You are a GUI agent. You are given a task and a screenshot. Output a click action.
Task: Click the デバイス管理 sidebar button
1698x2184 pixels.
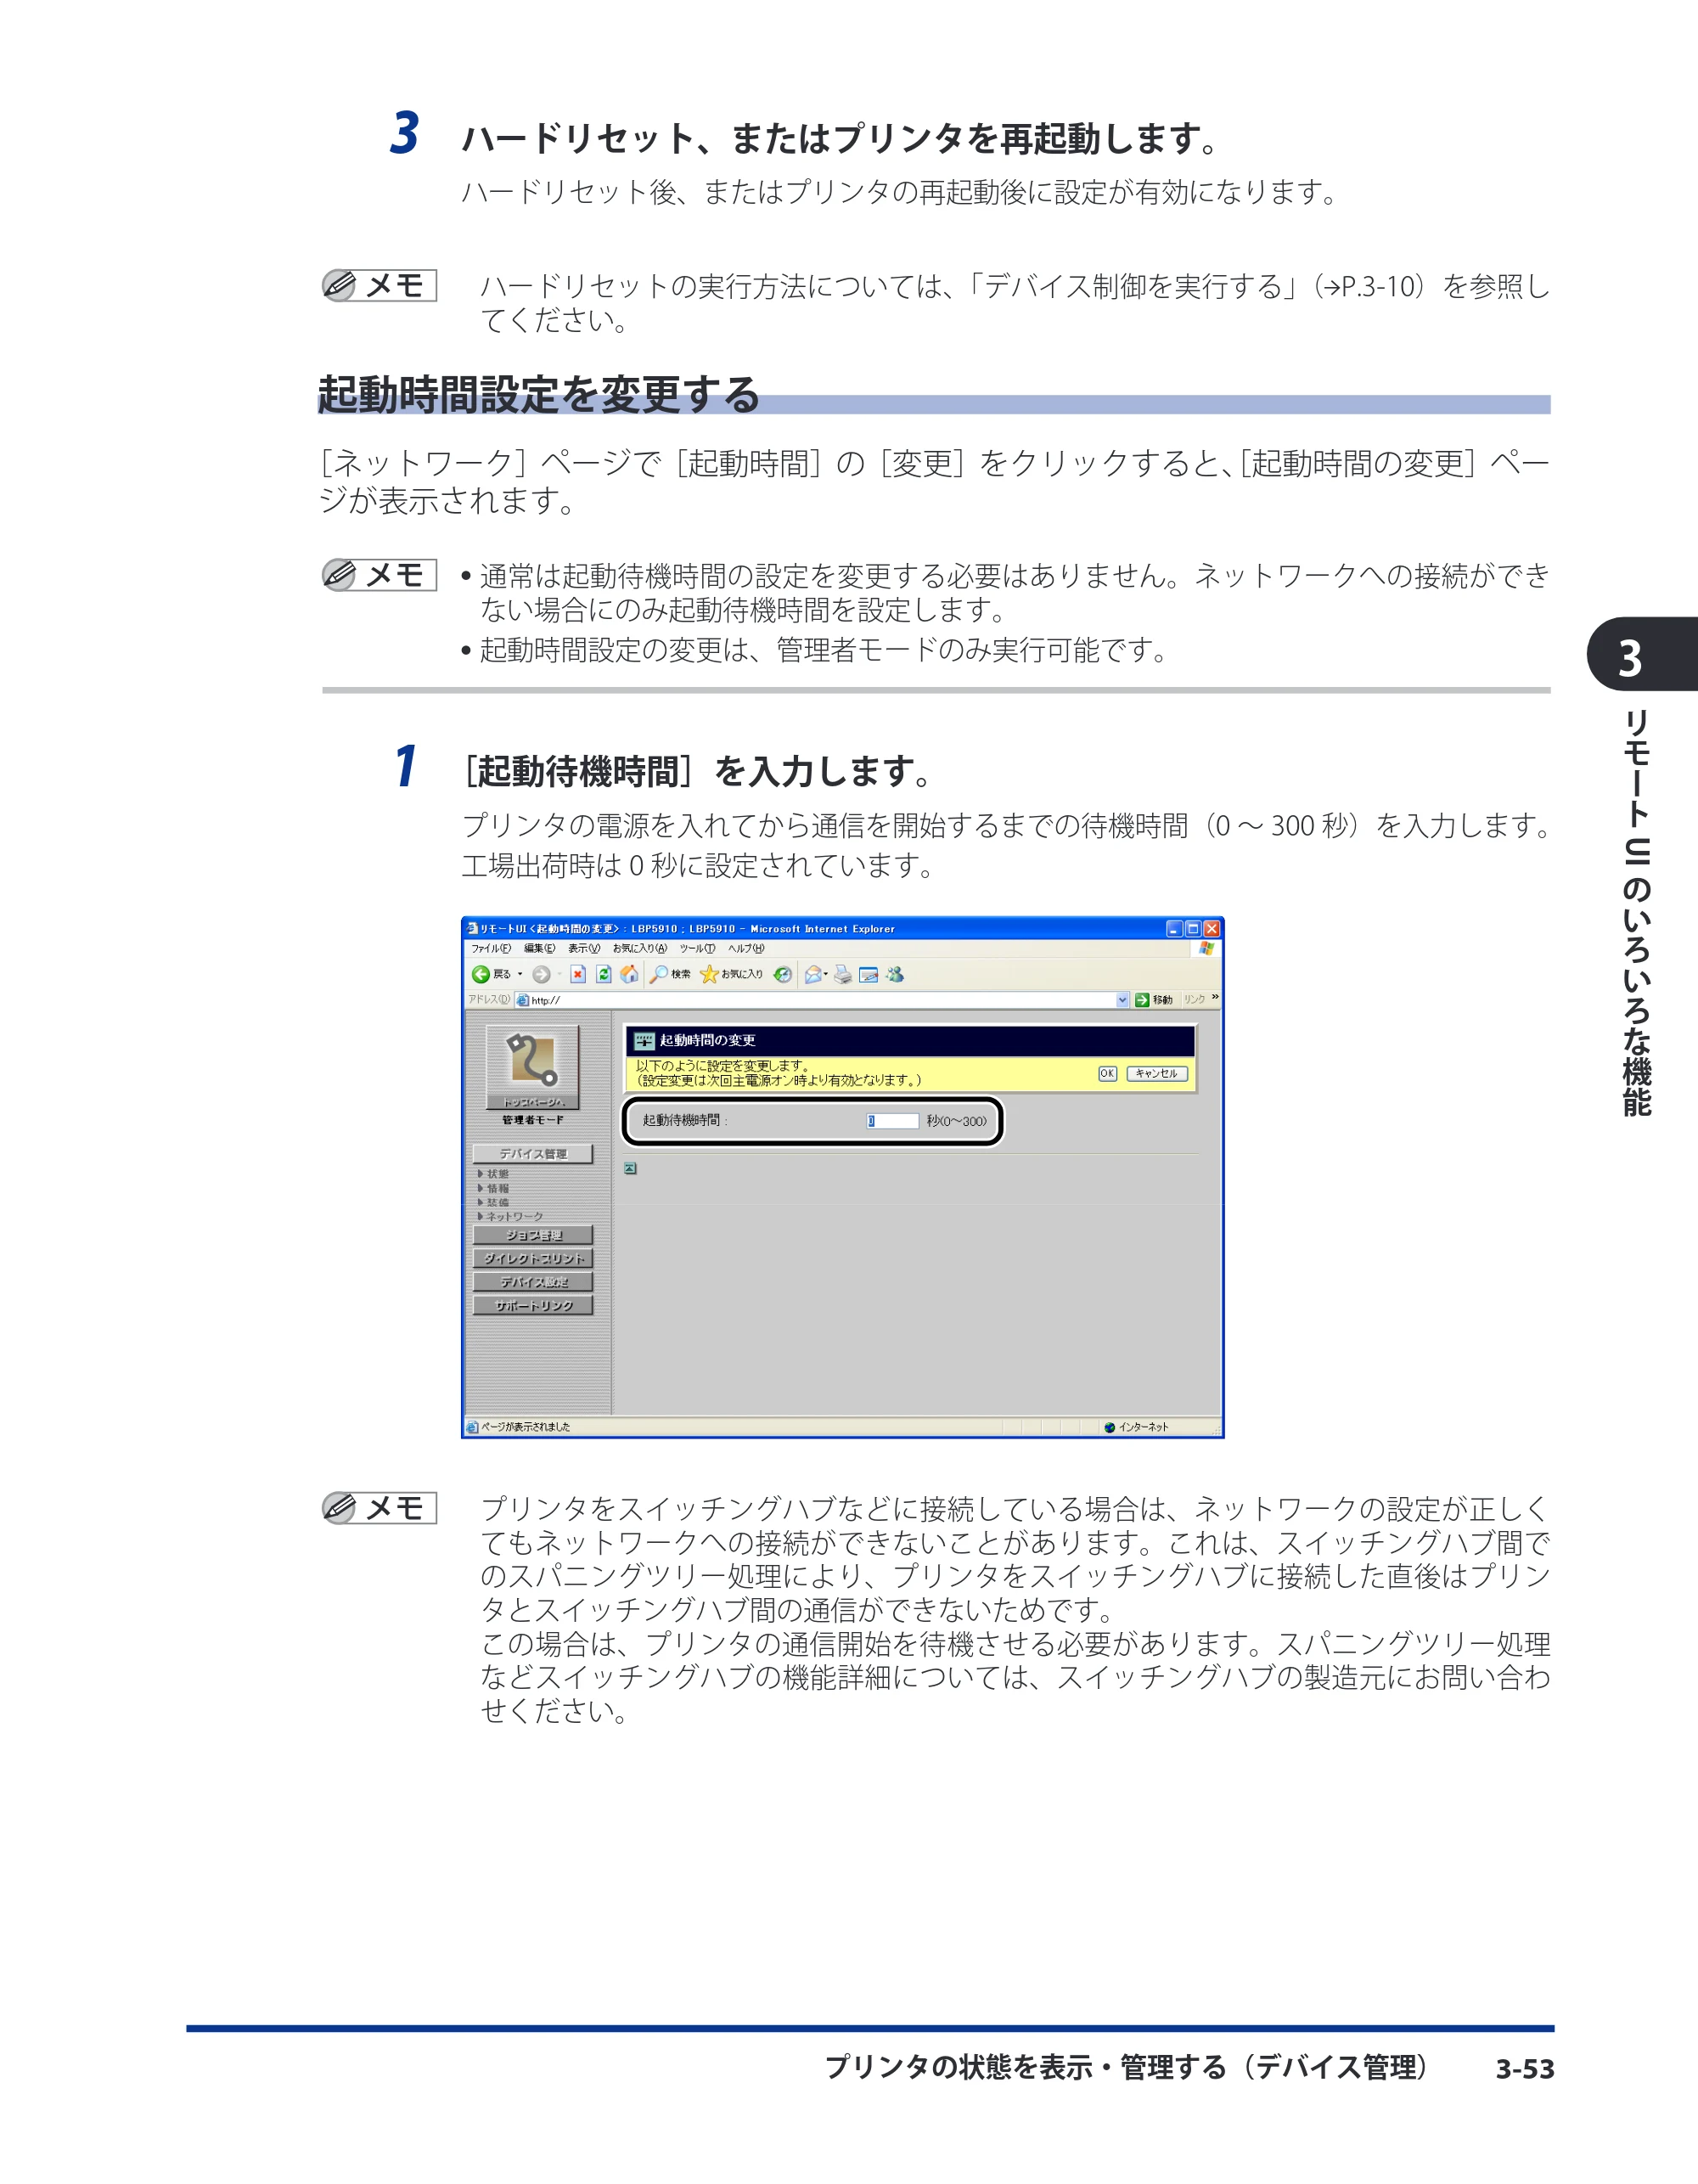[533, 1154]
